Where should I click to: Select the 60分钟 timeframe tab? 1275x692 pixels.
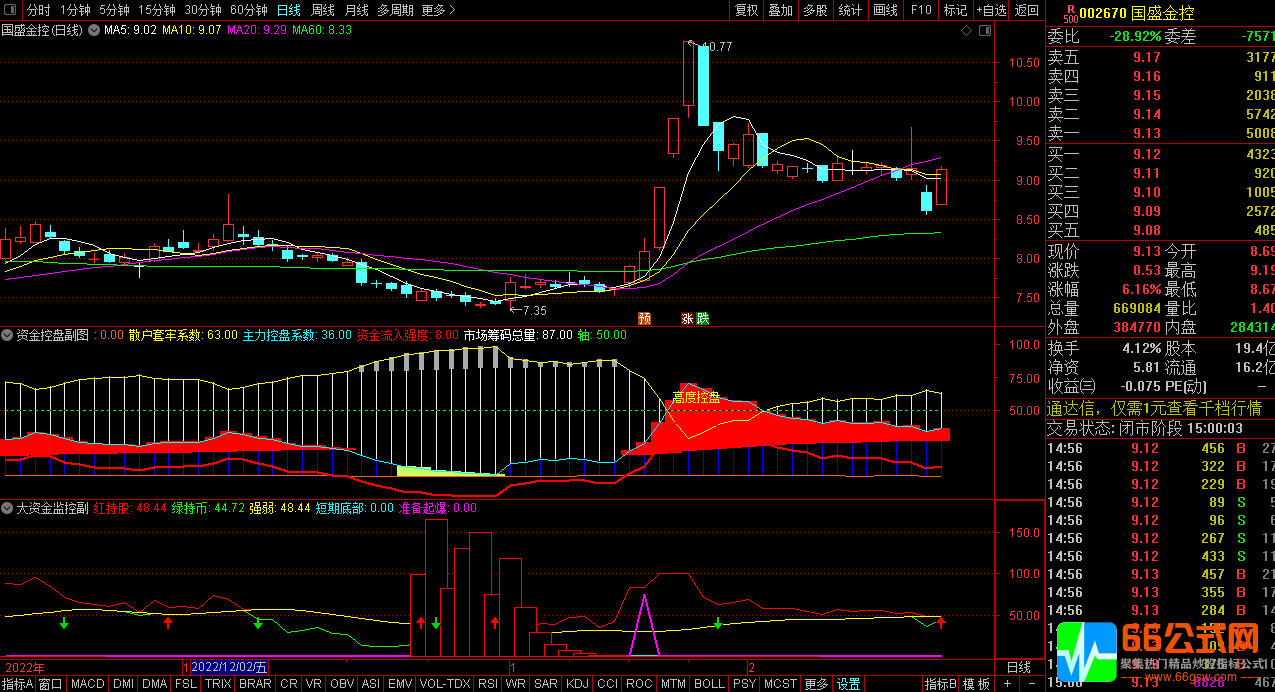pos(248,10)
